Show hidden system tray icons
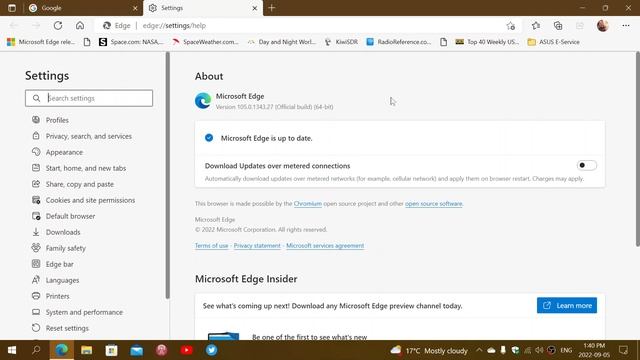 479,350
